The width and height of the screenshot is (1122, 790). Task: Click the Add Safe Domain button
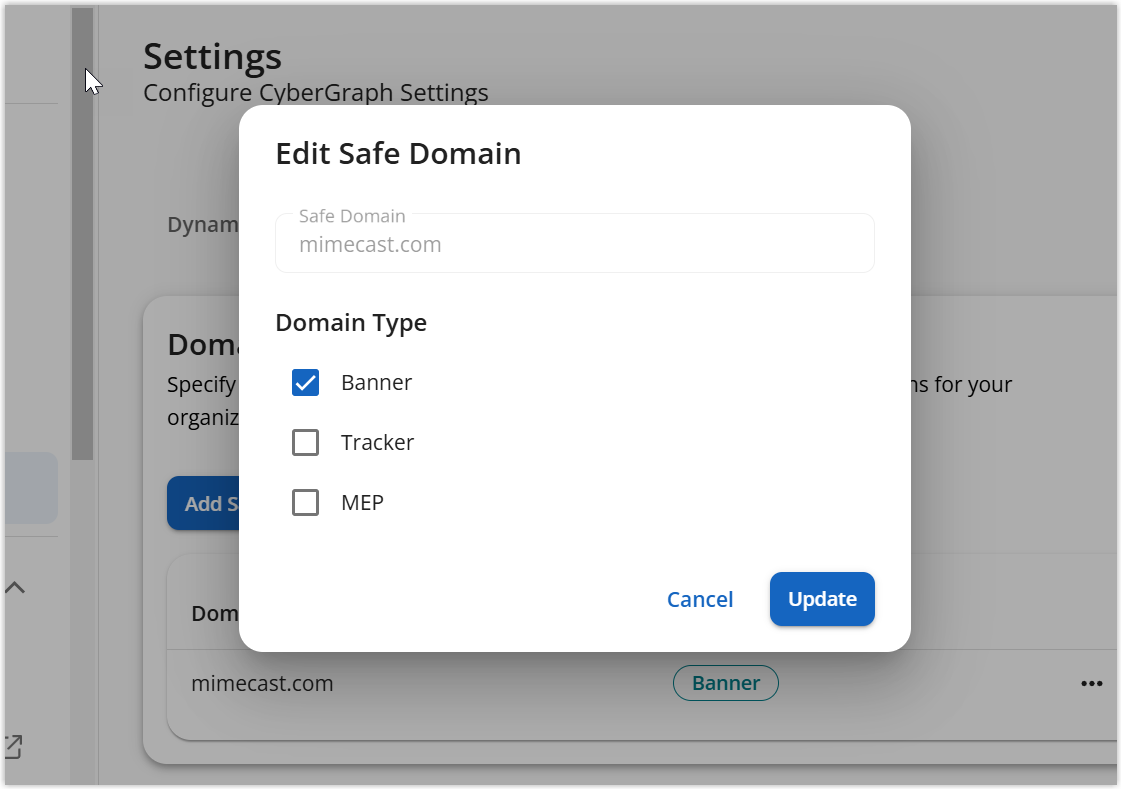208,503
